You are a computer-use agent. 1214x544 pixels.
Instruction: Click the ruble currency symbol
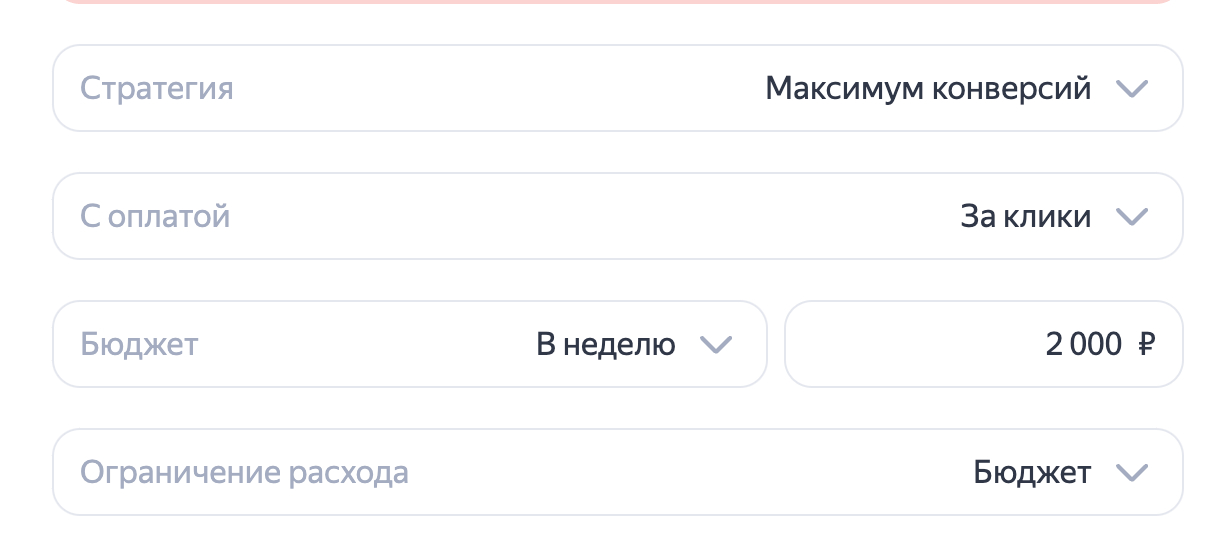(x=1146, y=345)
